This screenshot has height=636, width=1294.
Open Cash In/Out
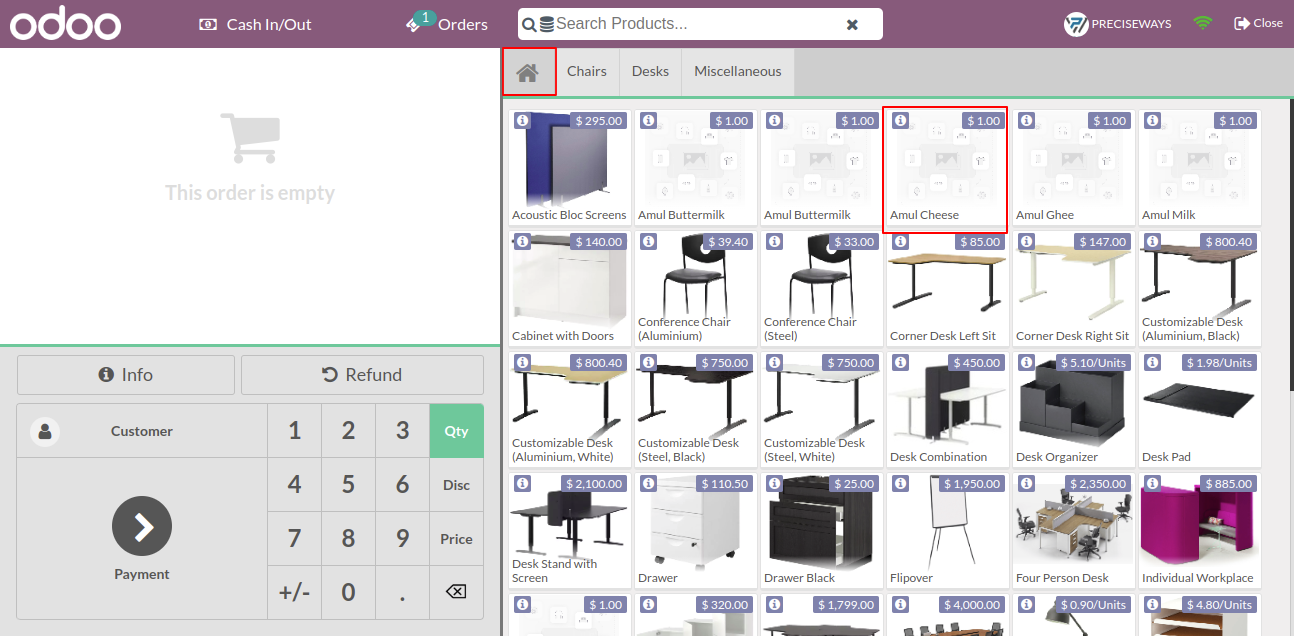pyautogui.click(x=255, y=24)
